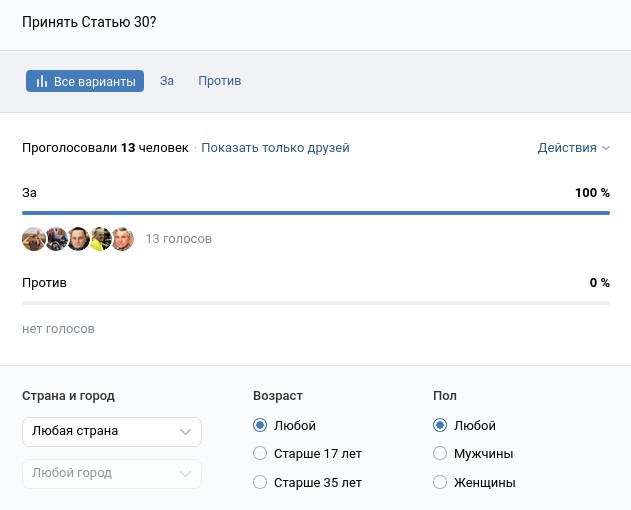Click the "100 %" result value
This screenshot has height=510, width=631.
(x=592, y=193)
